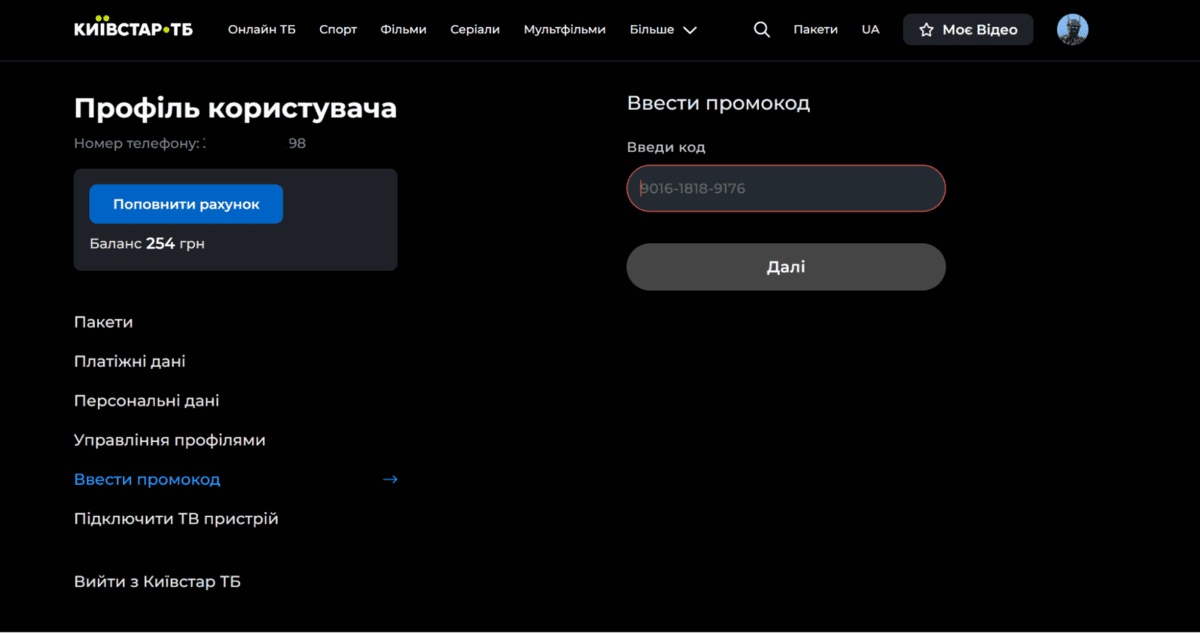Open Серіали section
Viewport: 1200px width, 633px height.
pos(475,30)
